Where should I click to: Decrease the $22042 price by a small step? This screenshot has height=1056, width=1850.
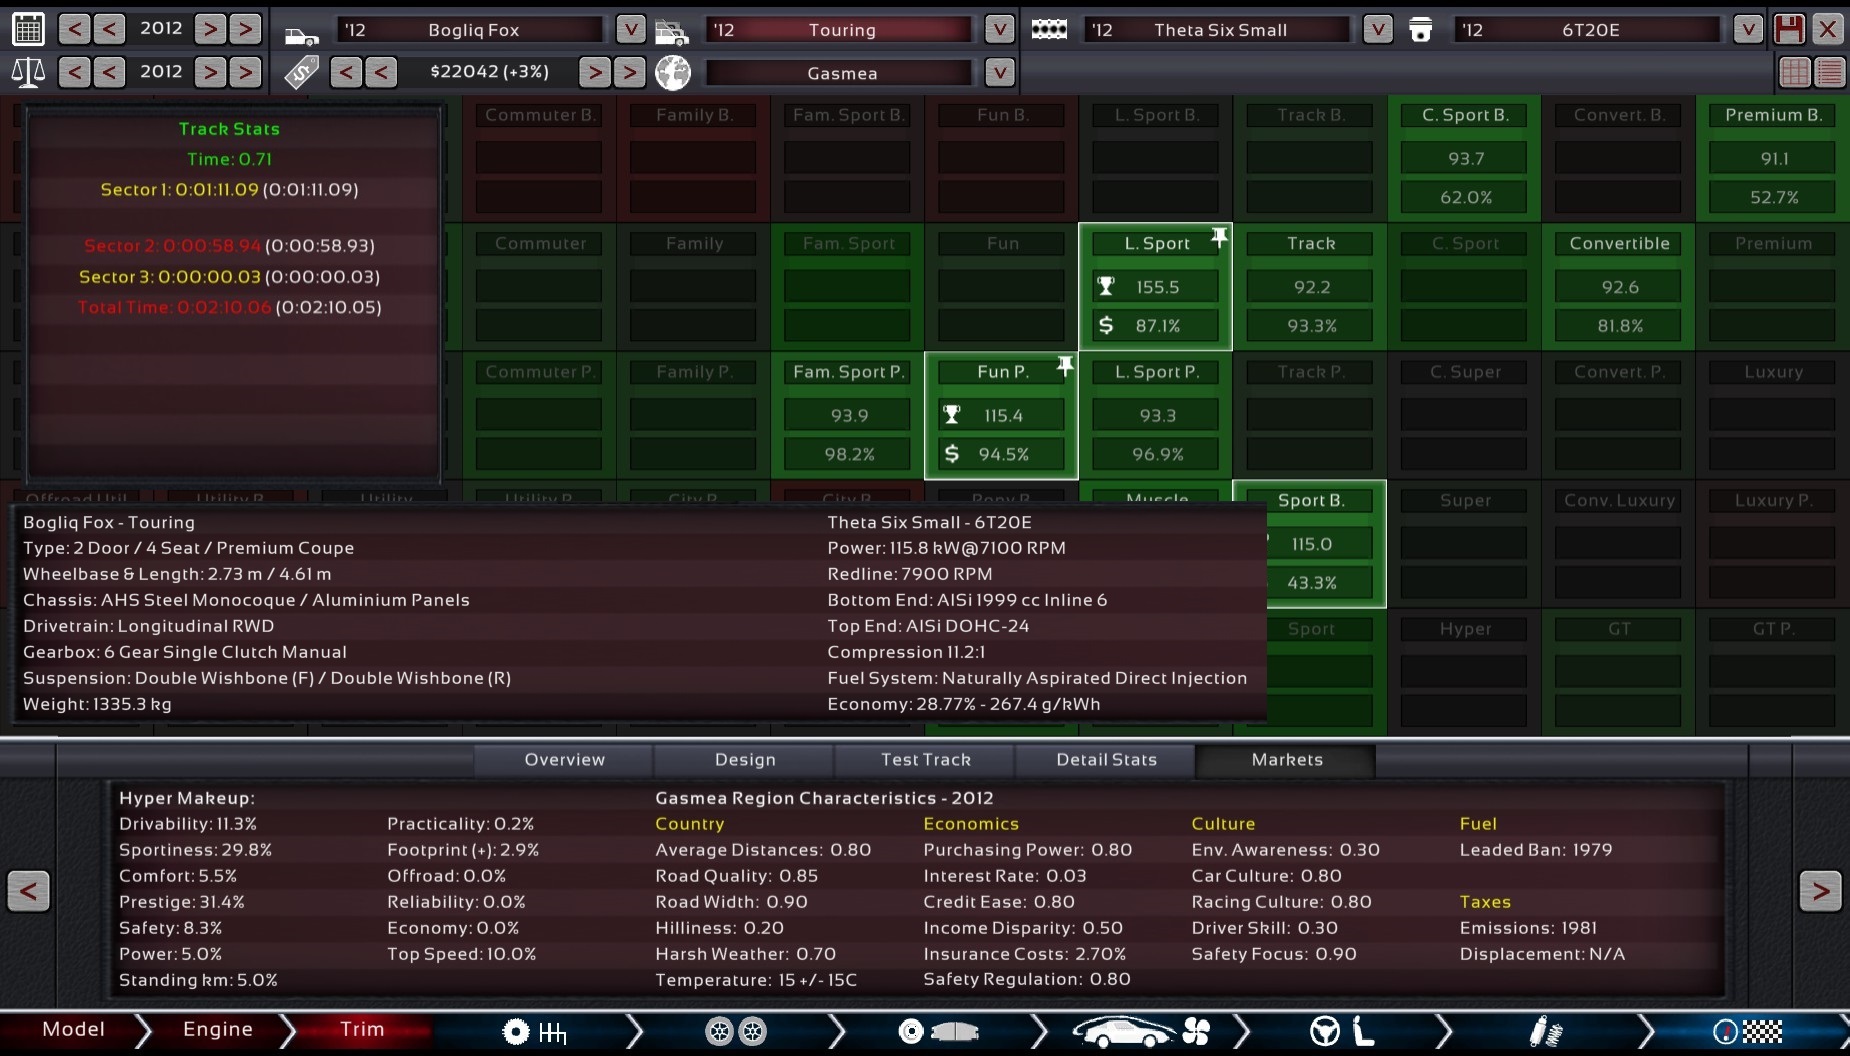[x=381, y=72]
